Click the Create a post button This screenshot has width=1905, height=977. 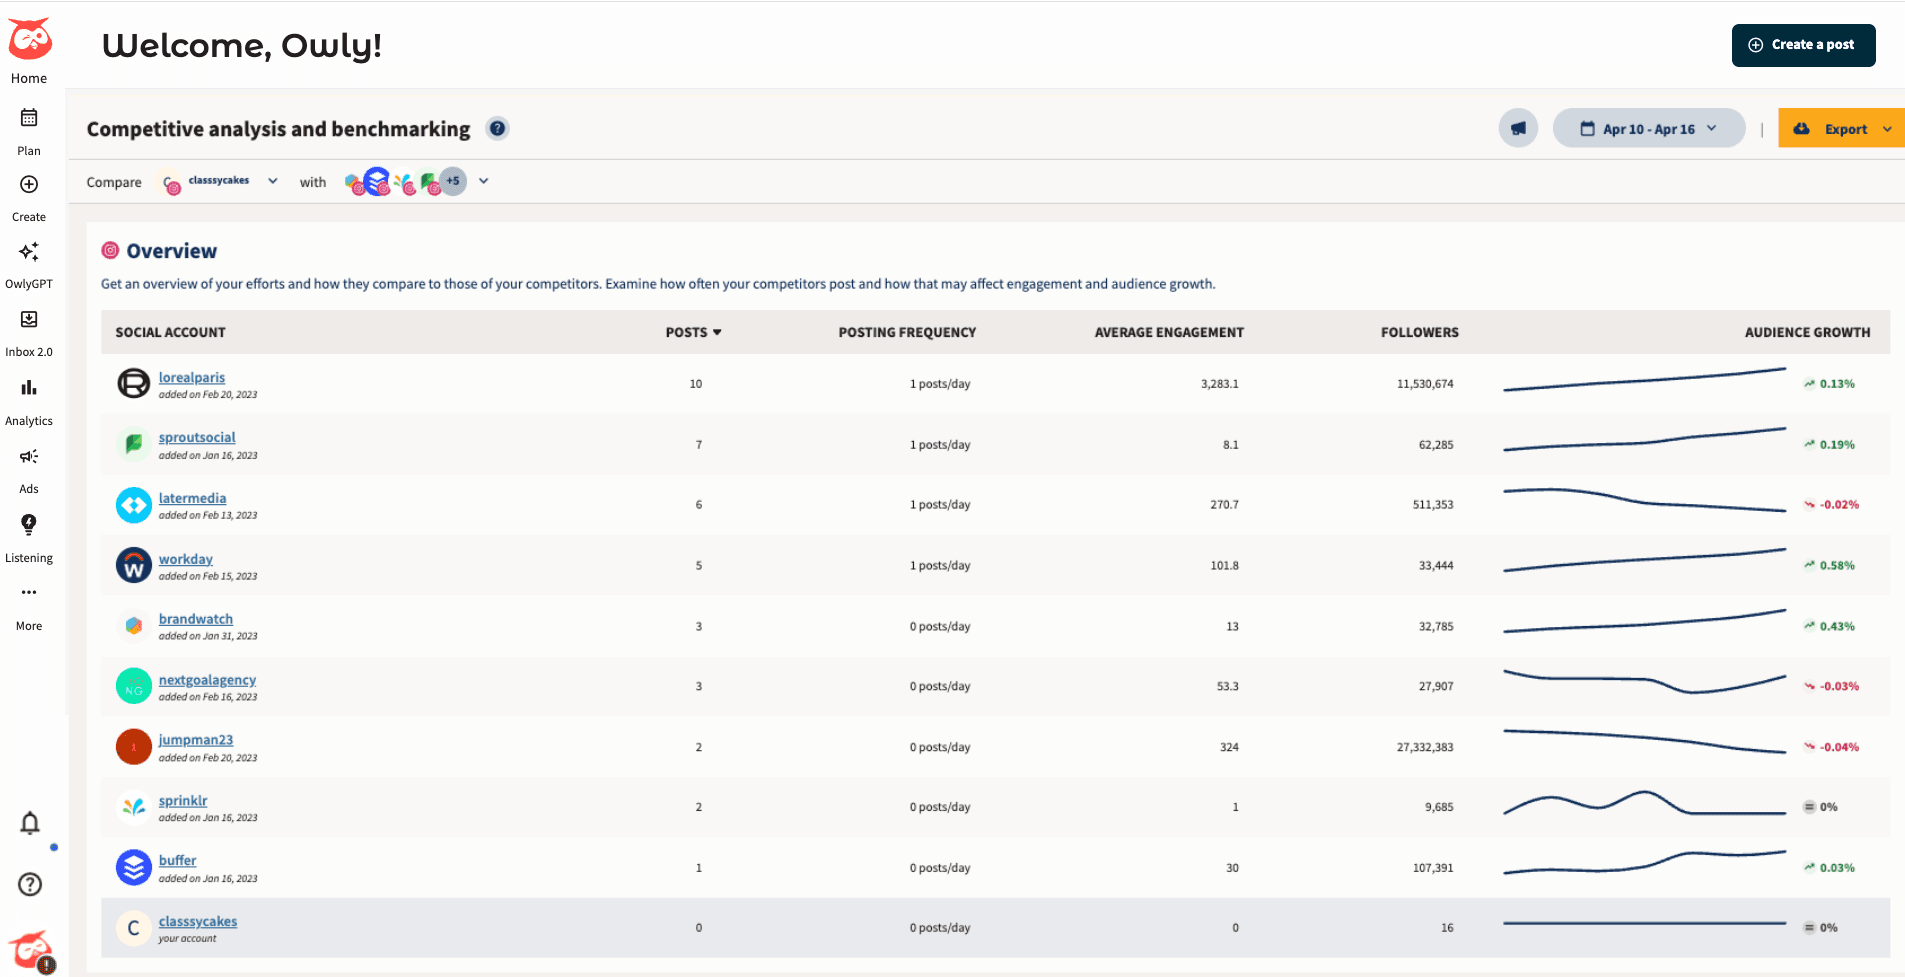1802,45
